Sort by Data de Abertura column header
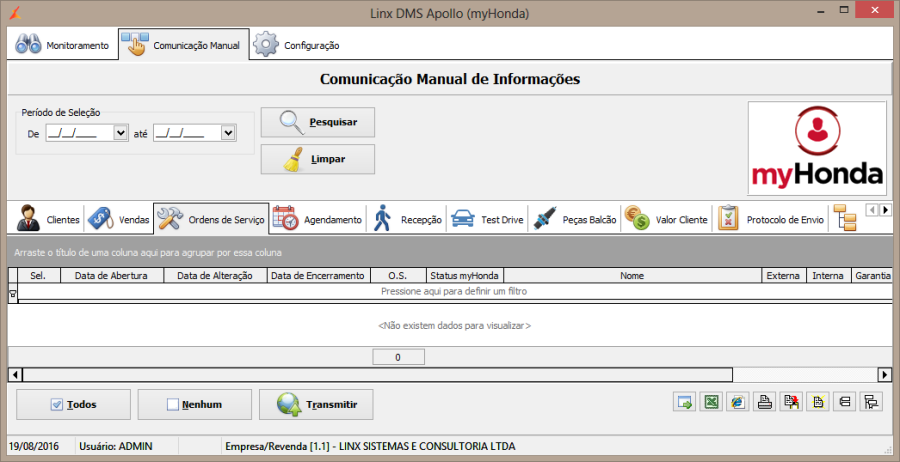 [112, 275]
